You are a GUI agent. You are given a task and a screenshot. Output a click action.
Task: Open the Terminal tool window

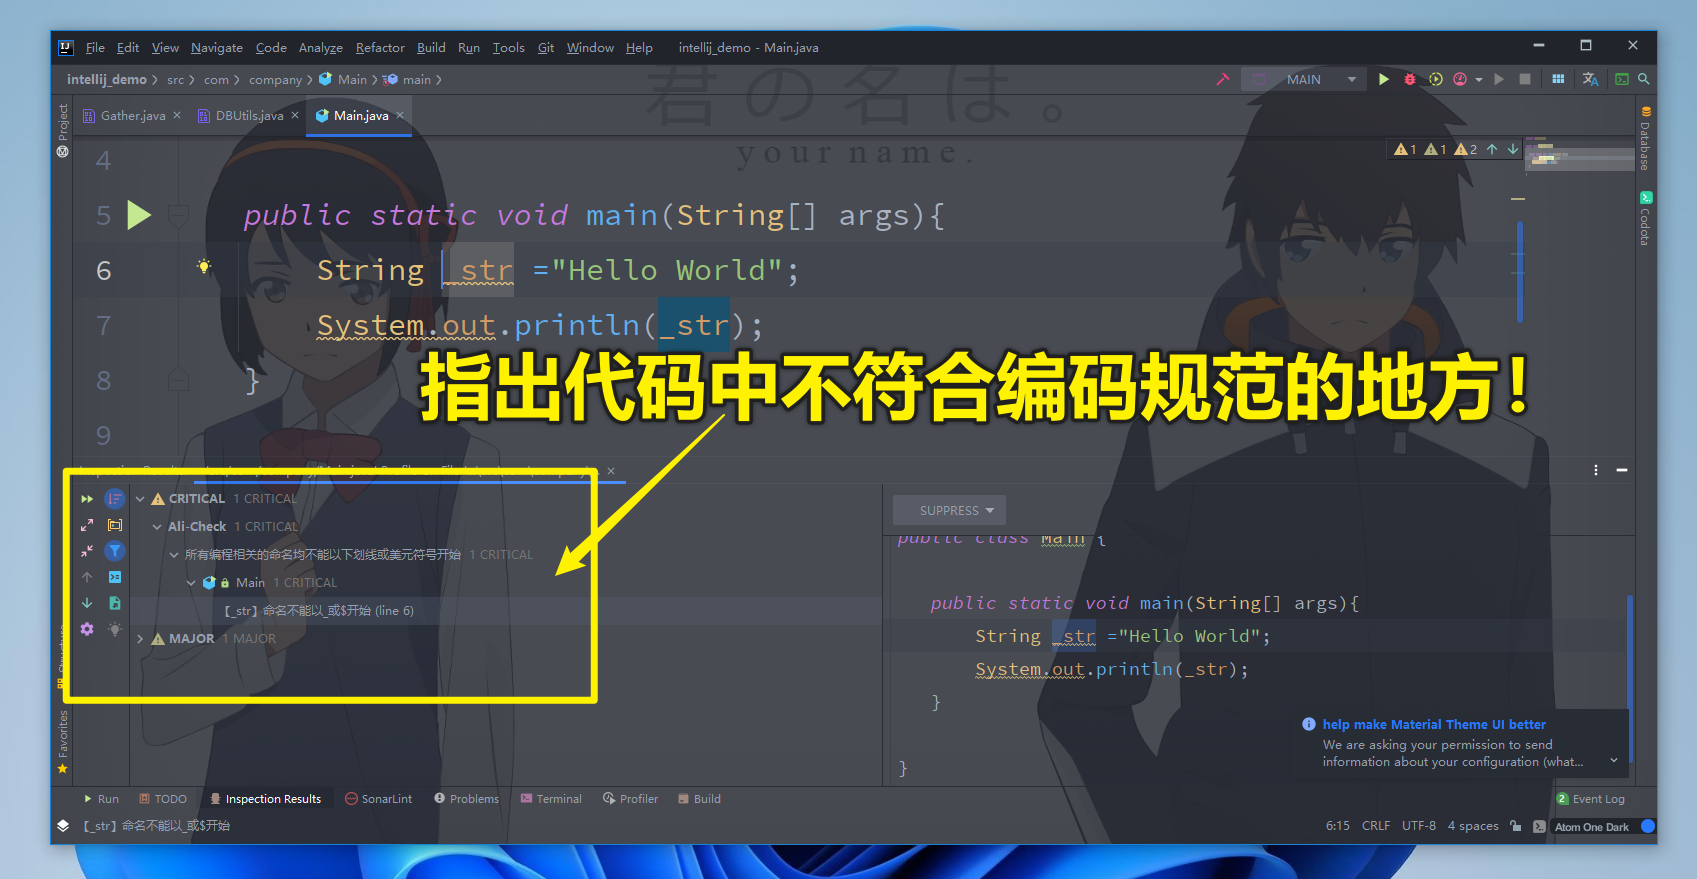551,799
